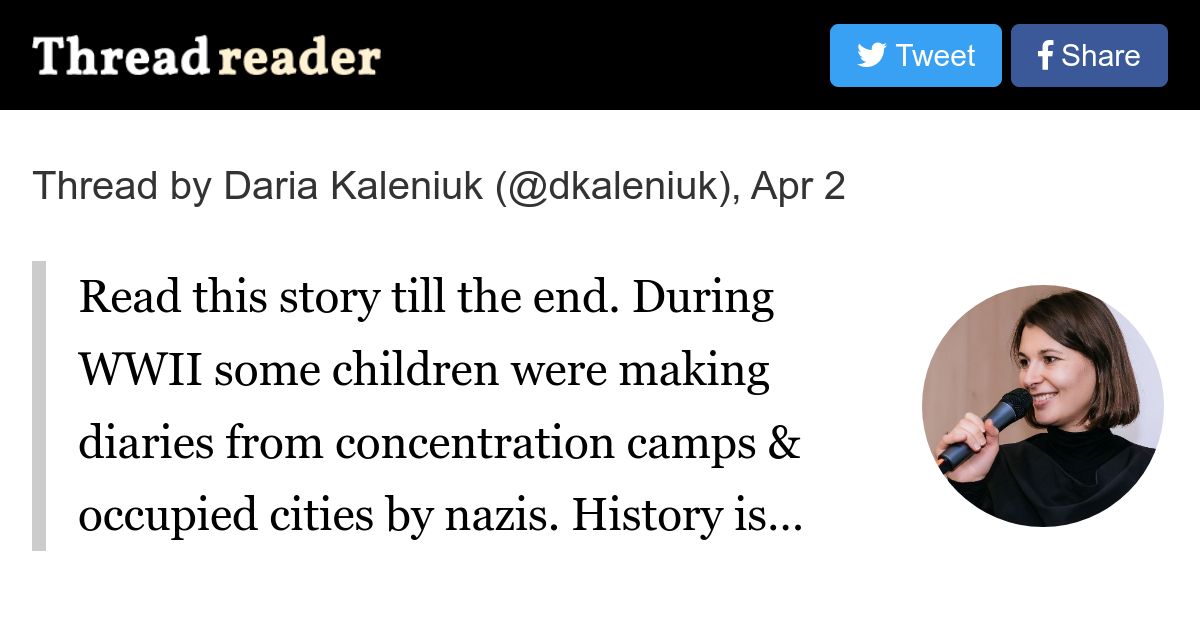Viewport: 1200px width, 628px height.
Task: Click the "Thread by" heading text
Action: (123, 186)
